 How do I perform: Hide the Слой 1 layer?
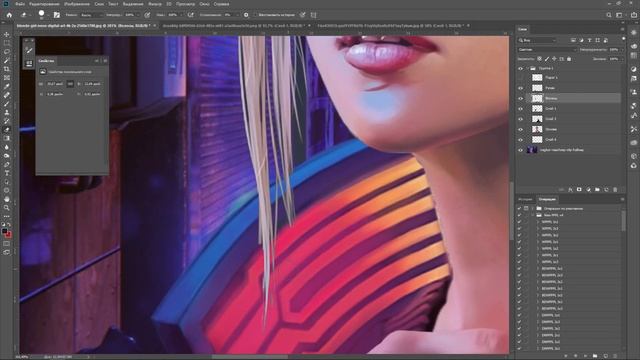pyautogui.click(x=520, y=109)
